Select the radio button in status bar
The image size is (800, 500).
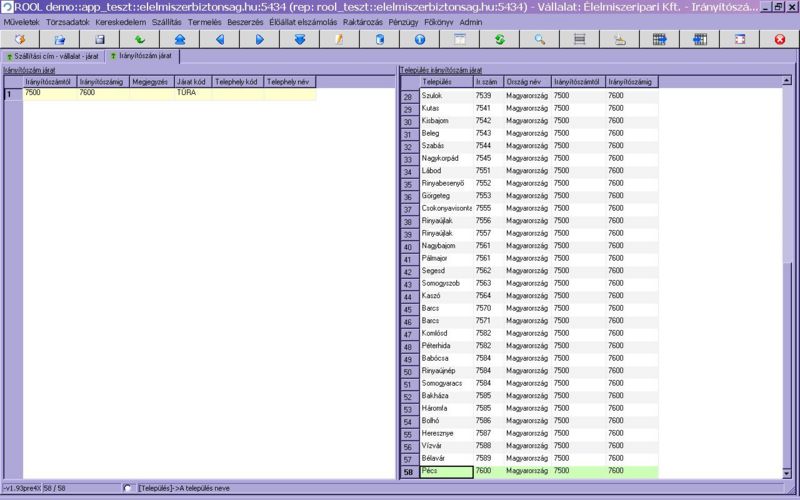click(x=127, y=488)
